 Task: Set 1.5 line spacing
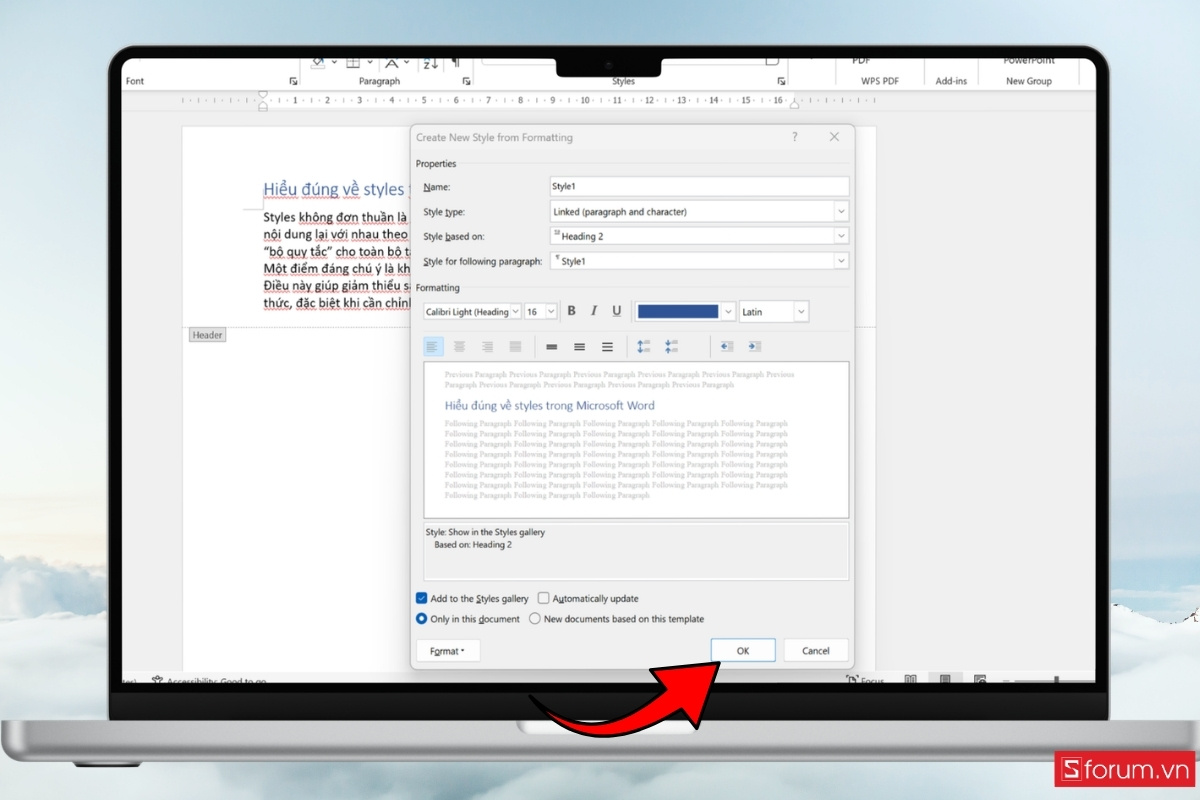(579, 346)
